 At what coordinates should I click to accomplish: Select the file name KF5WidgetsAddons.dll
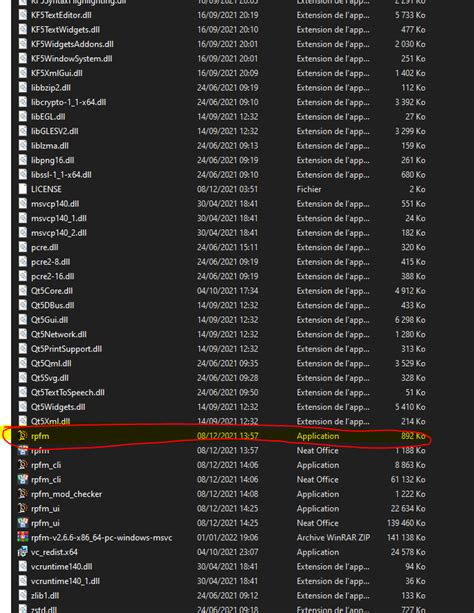(x=72, y=44)
